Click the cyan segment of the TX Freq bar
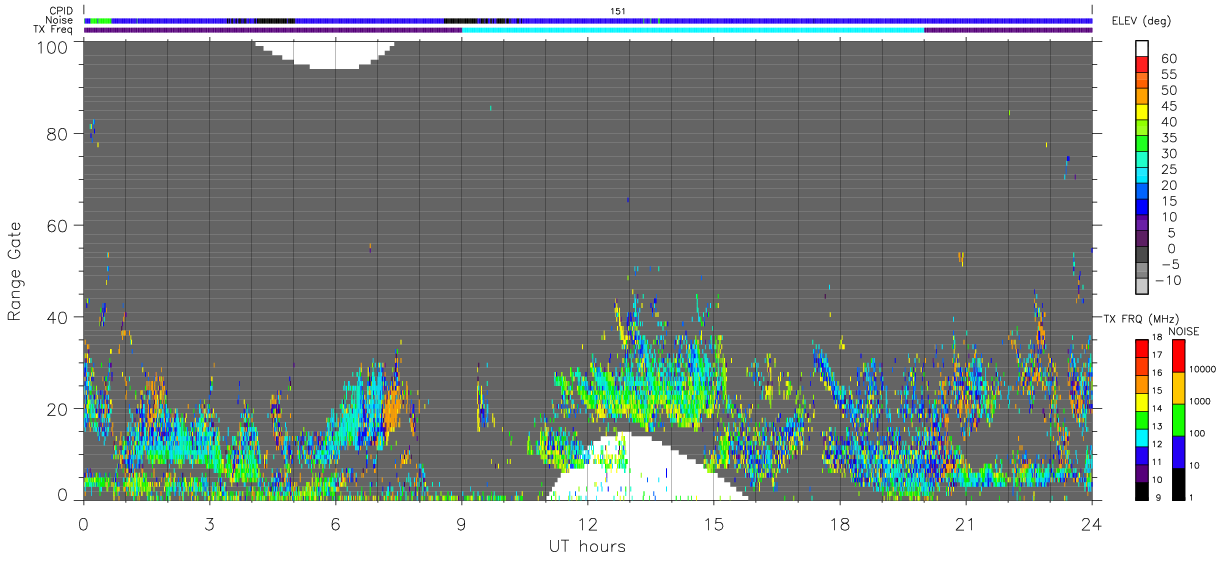This screenshot has height=567, width=1228. (693, 30)
